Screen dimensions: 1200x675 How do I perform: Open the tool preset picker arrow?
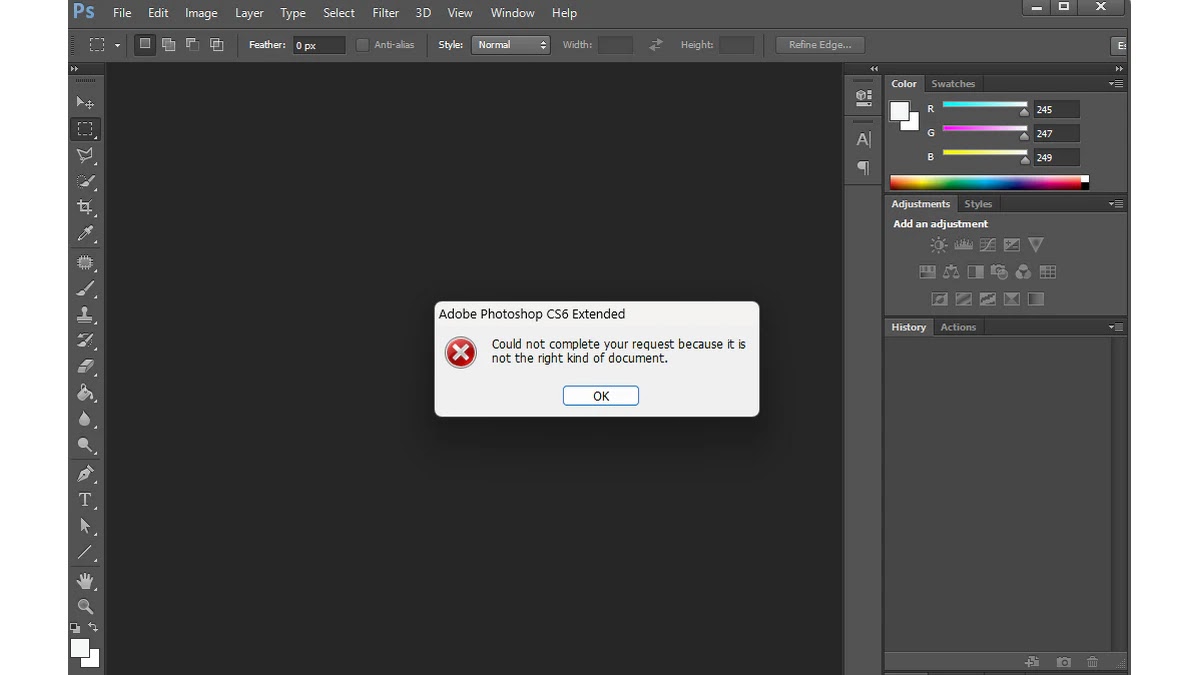pos(117,45)
